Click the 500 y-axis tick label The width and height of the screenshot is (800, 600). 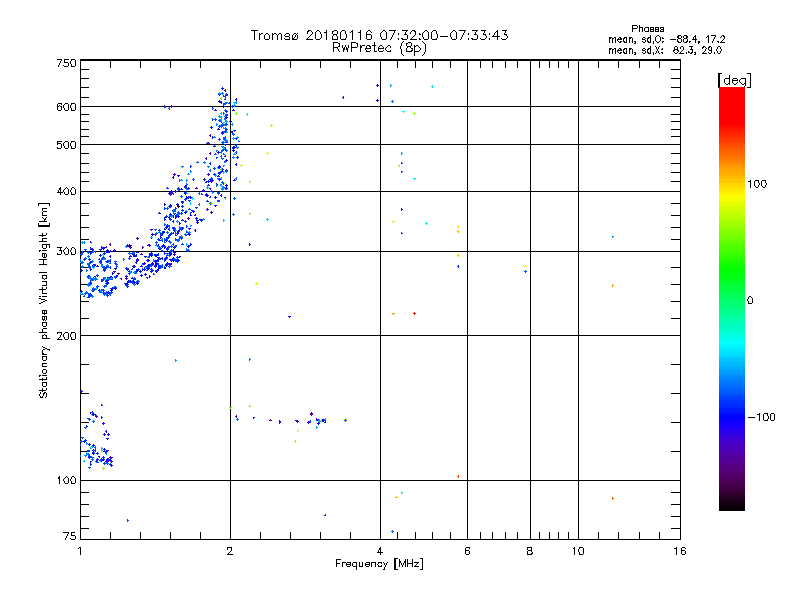(66, 145)
